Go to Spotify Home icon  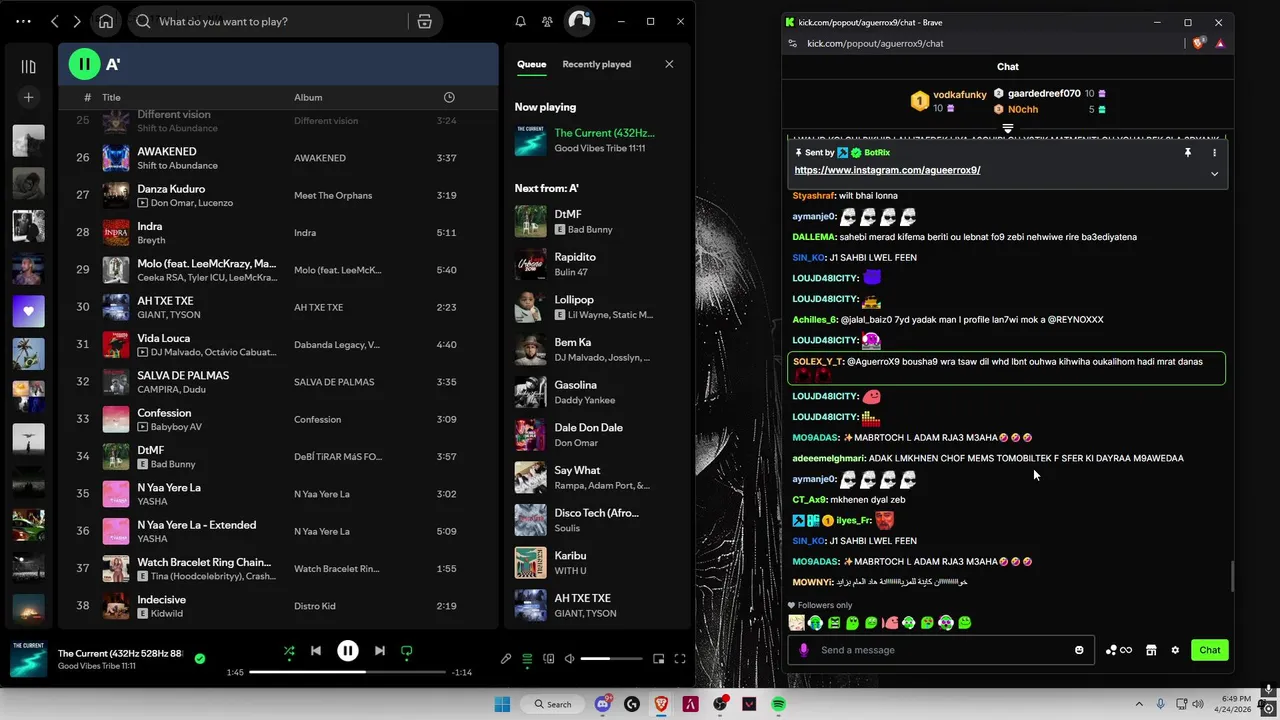[106, 21]
